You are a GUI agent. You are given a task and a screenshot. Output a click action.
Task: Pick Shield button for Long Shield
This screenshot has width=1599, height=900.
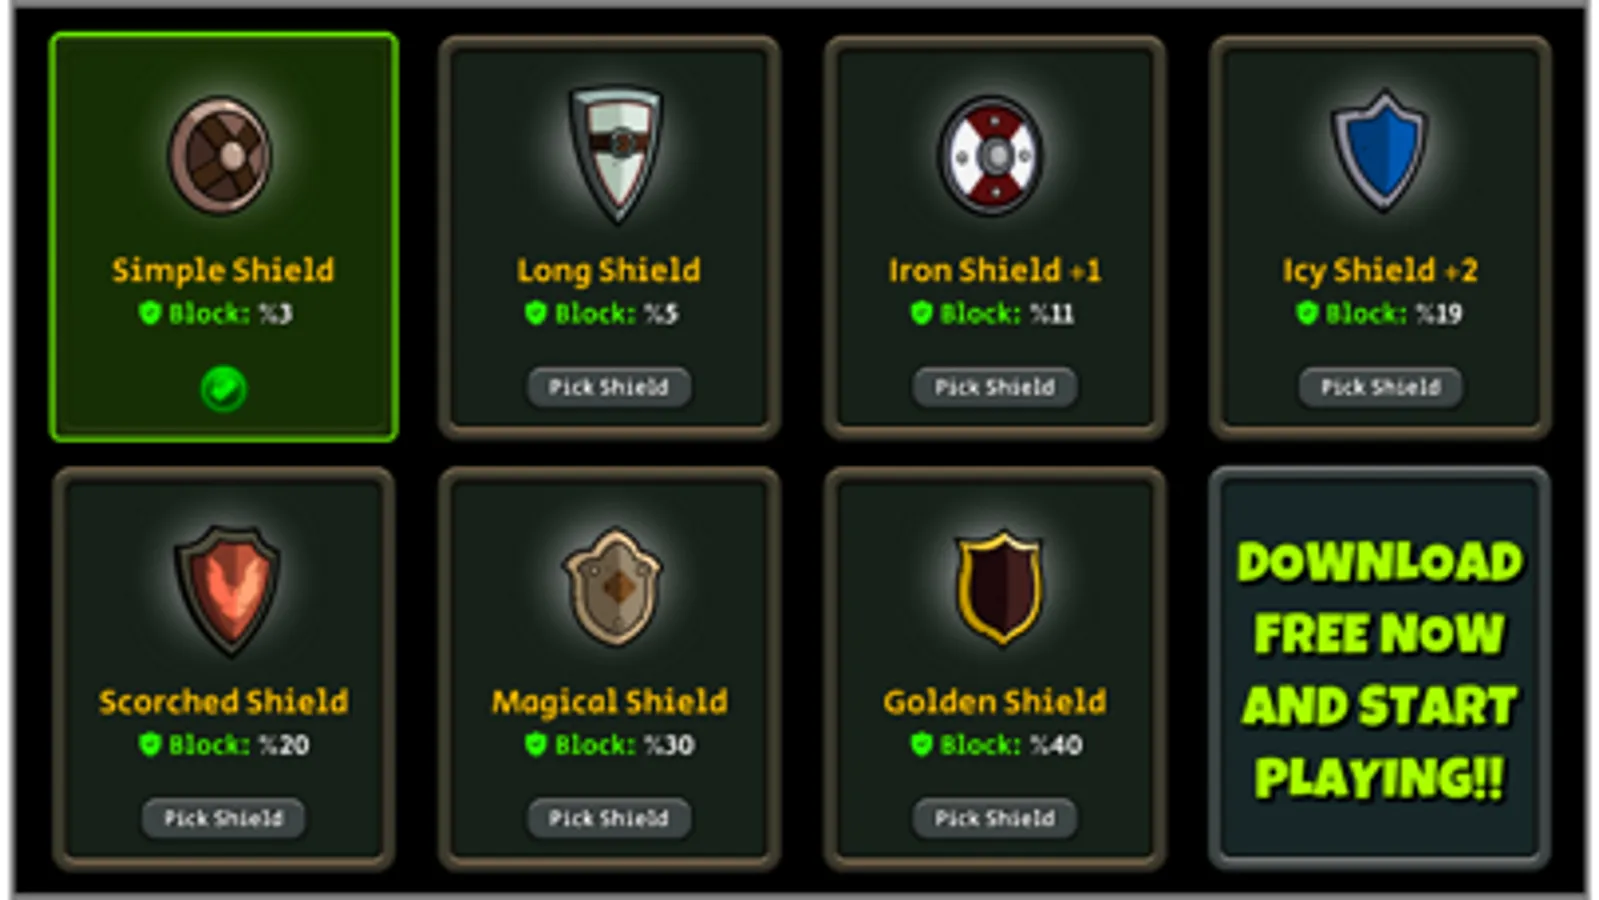tap(609, 387)
